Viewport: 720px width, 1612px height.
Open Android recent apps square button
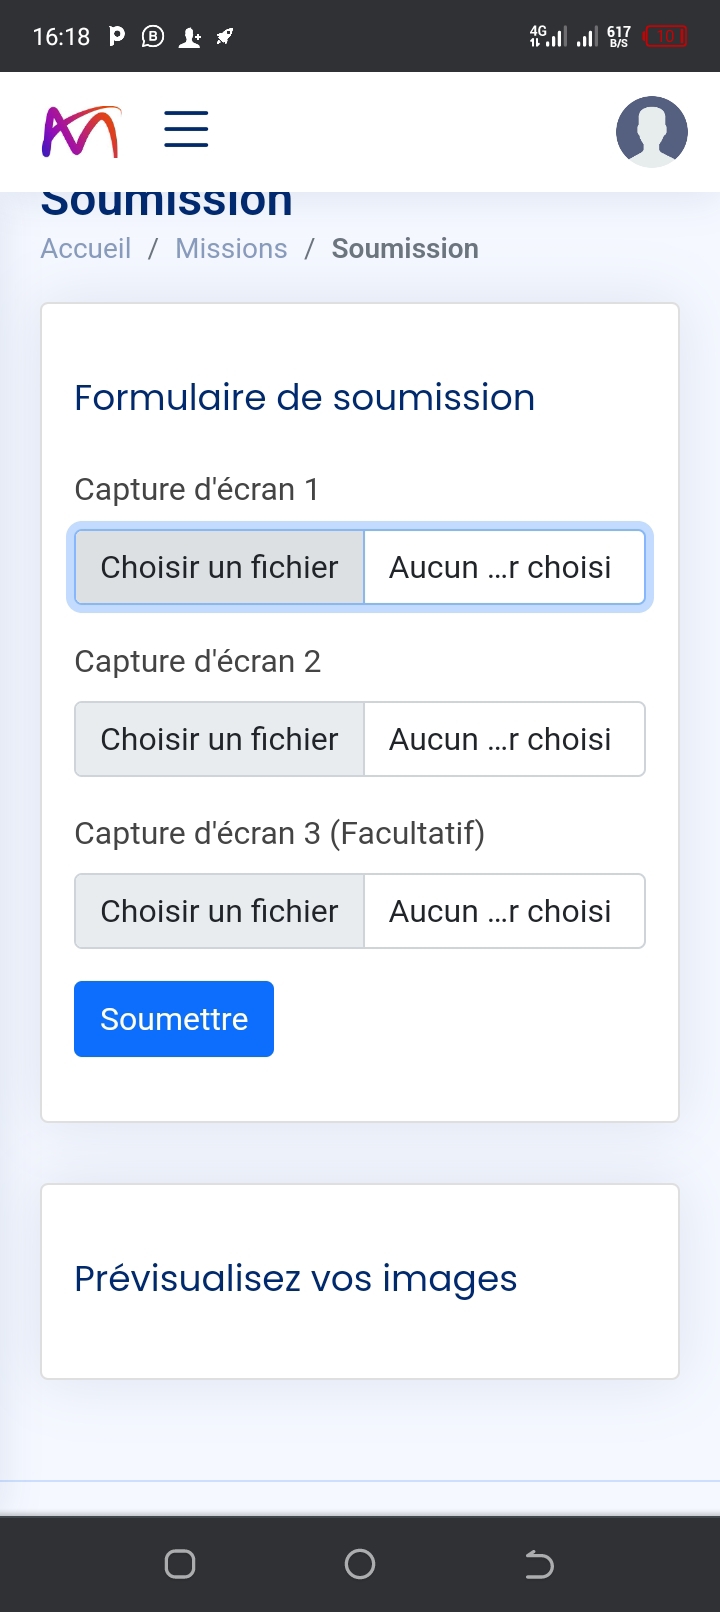point(180,1563)
